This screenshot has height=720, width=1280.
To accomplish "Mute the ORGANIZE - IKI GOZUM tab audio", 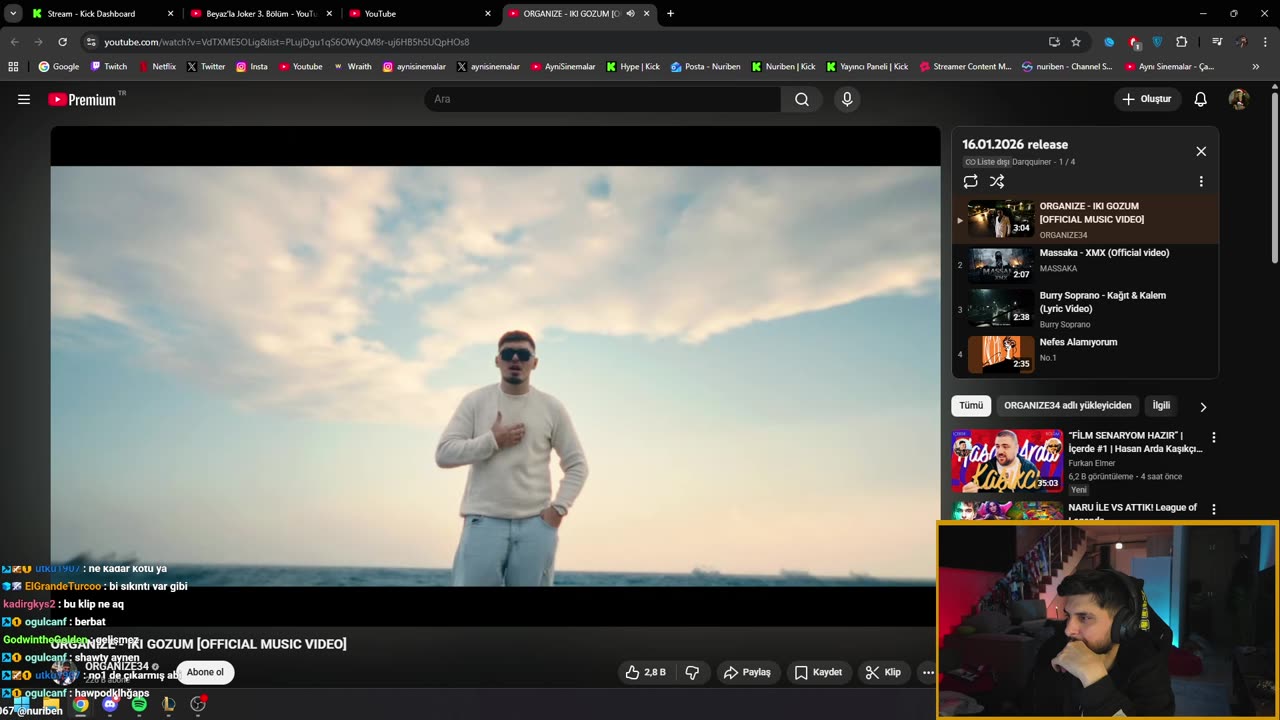I will tap(630, 14).
